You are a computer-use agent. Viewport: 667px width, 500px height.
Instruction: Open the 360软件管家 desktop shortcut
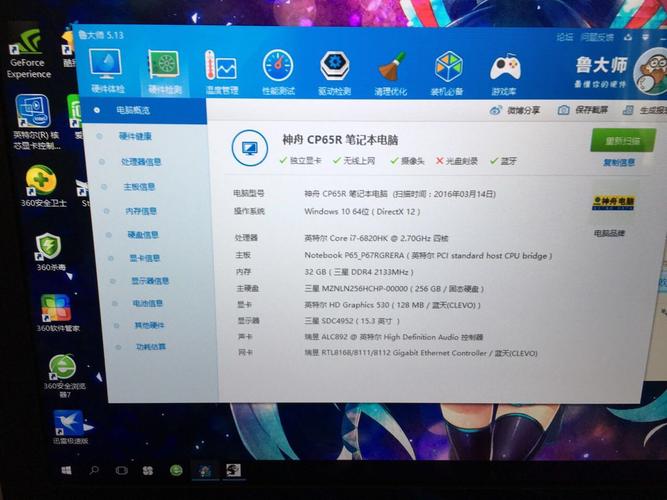[x=57, y=313]
